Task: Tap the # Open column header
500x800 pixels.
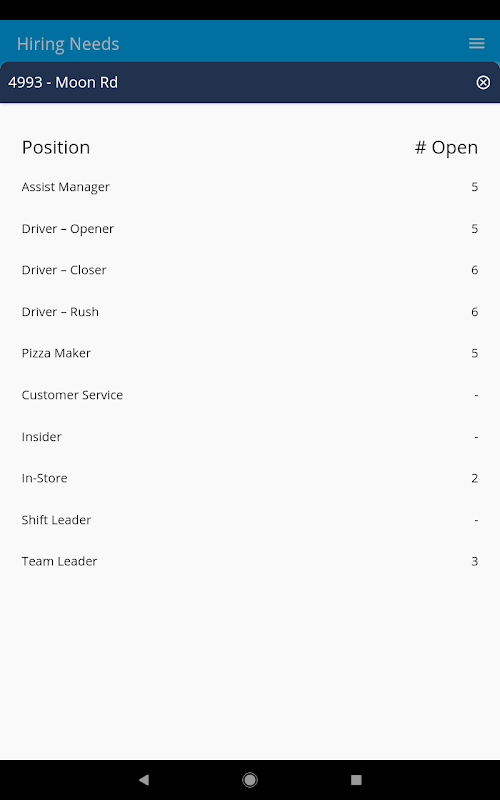Action: click(x=446, y=147)
